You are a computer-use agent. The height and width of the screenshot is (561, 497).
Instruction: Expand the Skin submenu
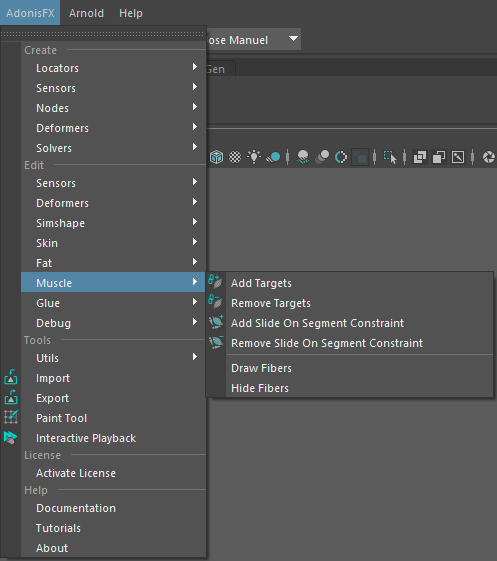click(113, 243)
